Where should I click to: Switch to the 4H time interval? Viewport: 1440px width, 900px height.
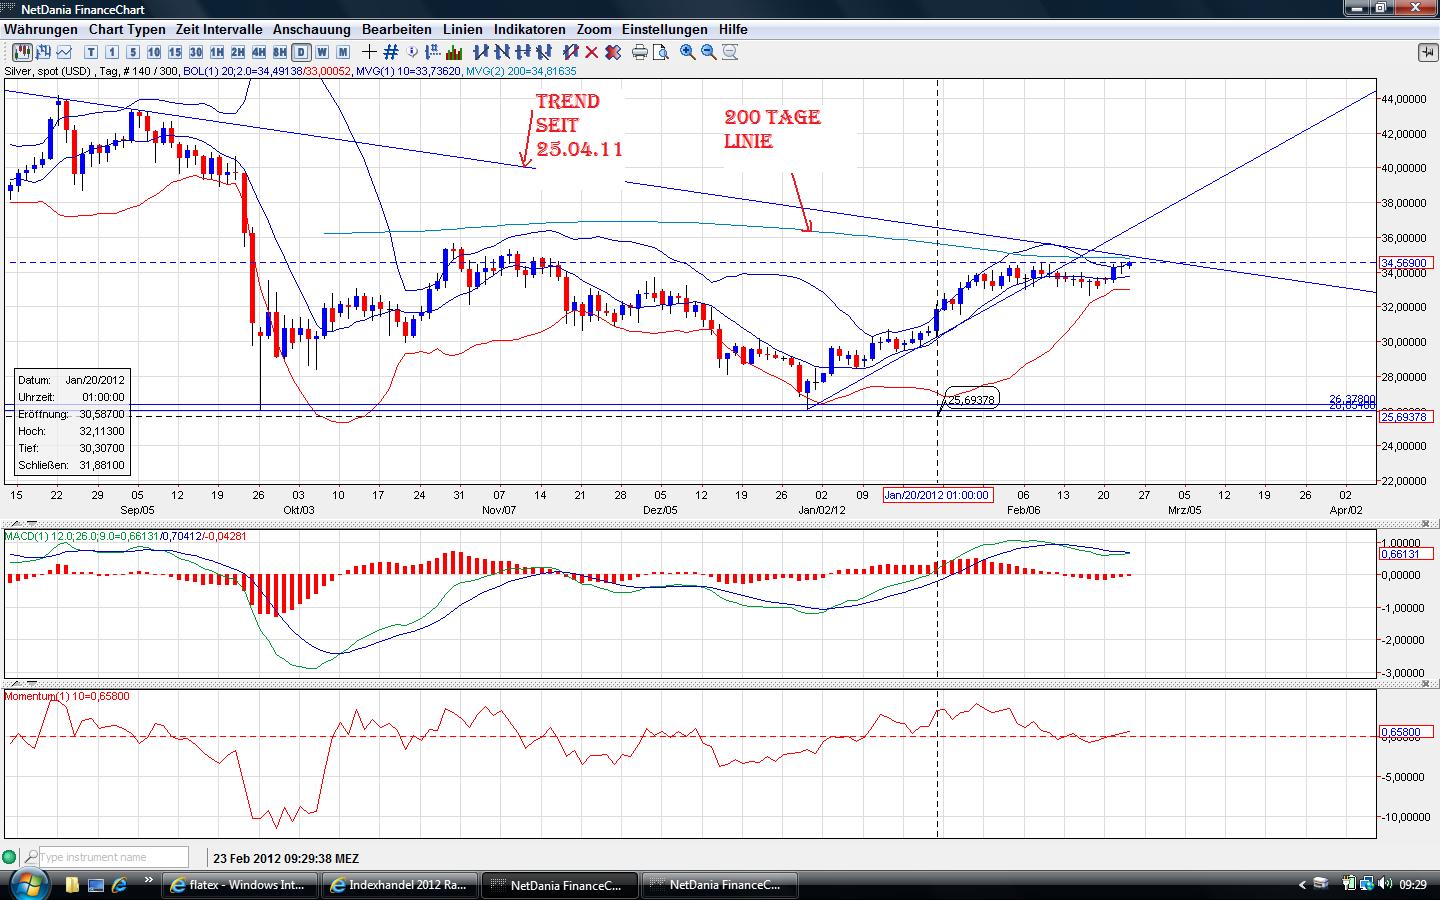pos(259,52)
